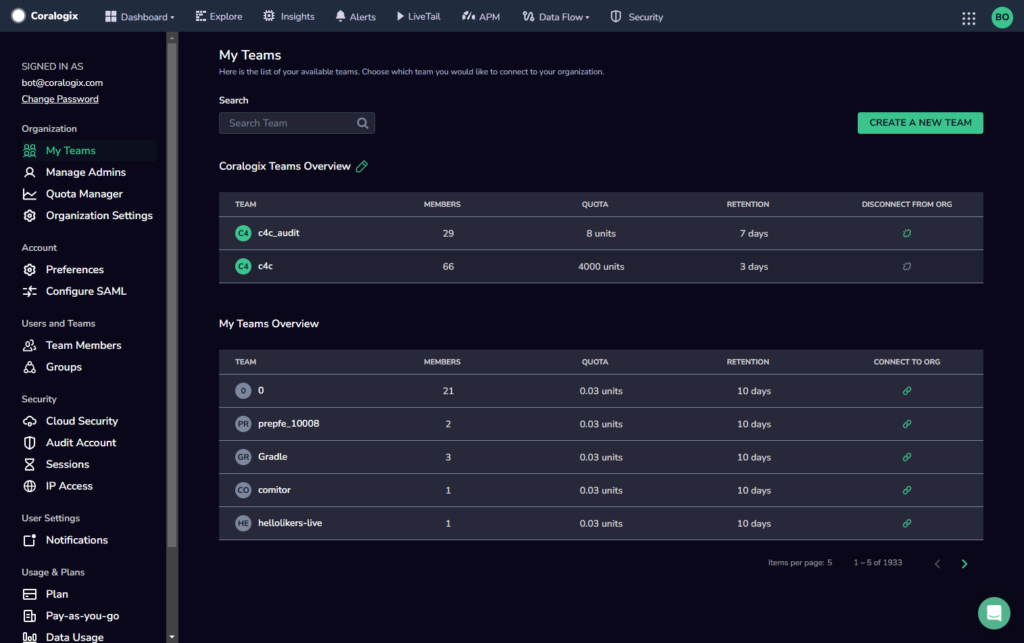Connect prepfe_10008 team to org
The image size is (1024, 643).
coord(906,424)
